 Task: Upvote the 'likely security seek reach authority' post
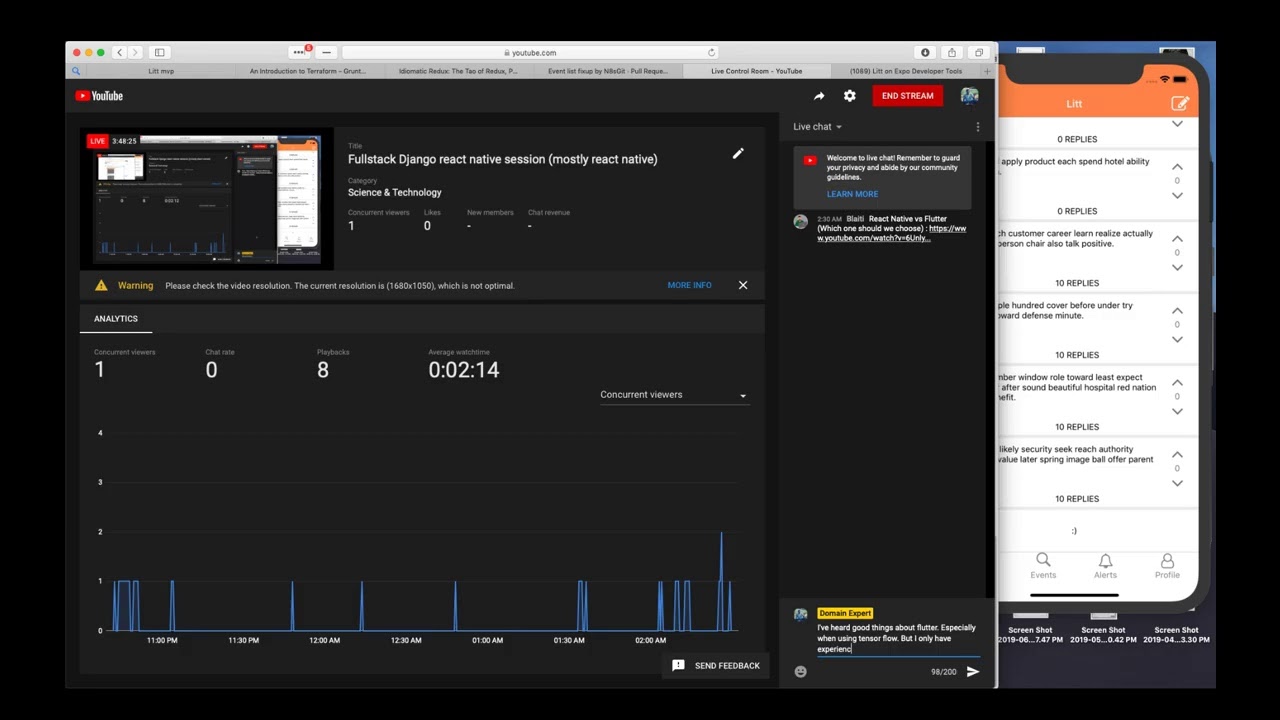click(1177, 455)
